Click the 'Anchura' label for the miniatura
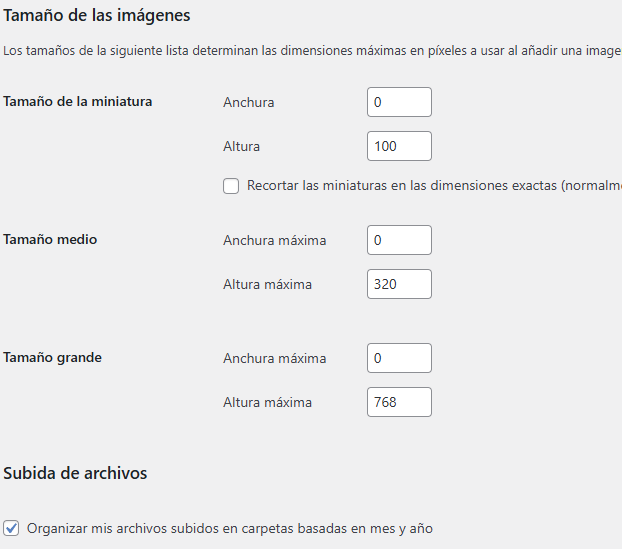 [249, 102]
